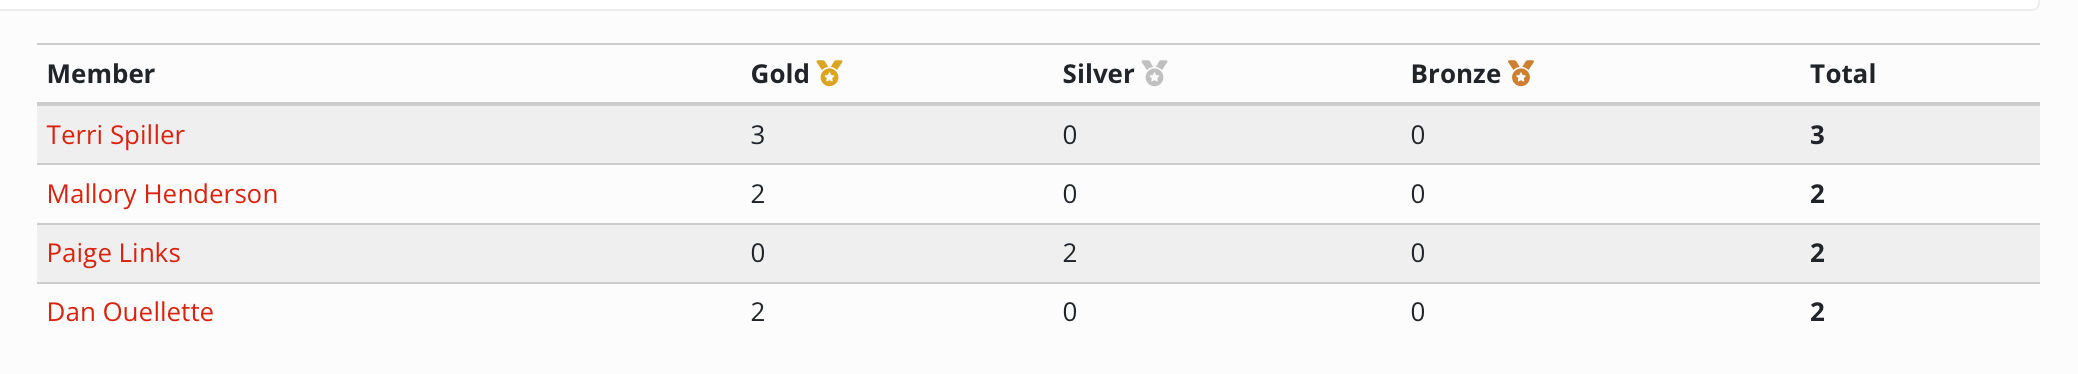This screenshot has height=374, width=2078.
Task: Click the bronze medal icon
Action: point(1521,73)
